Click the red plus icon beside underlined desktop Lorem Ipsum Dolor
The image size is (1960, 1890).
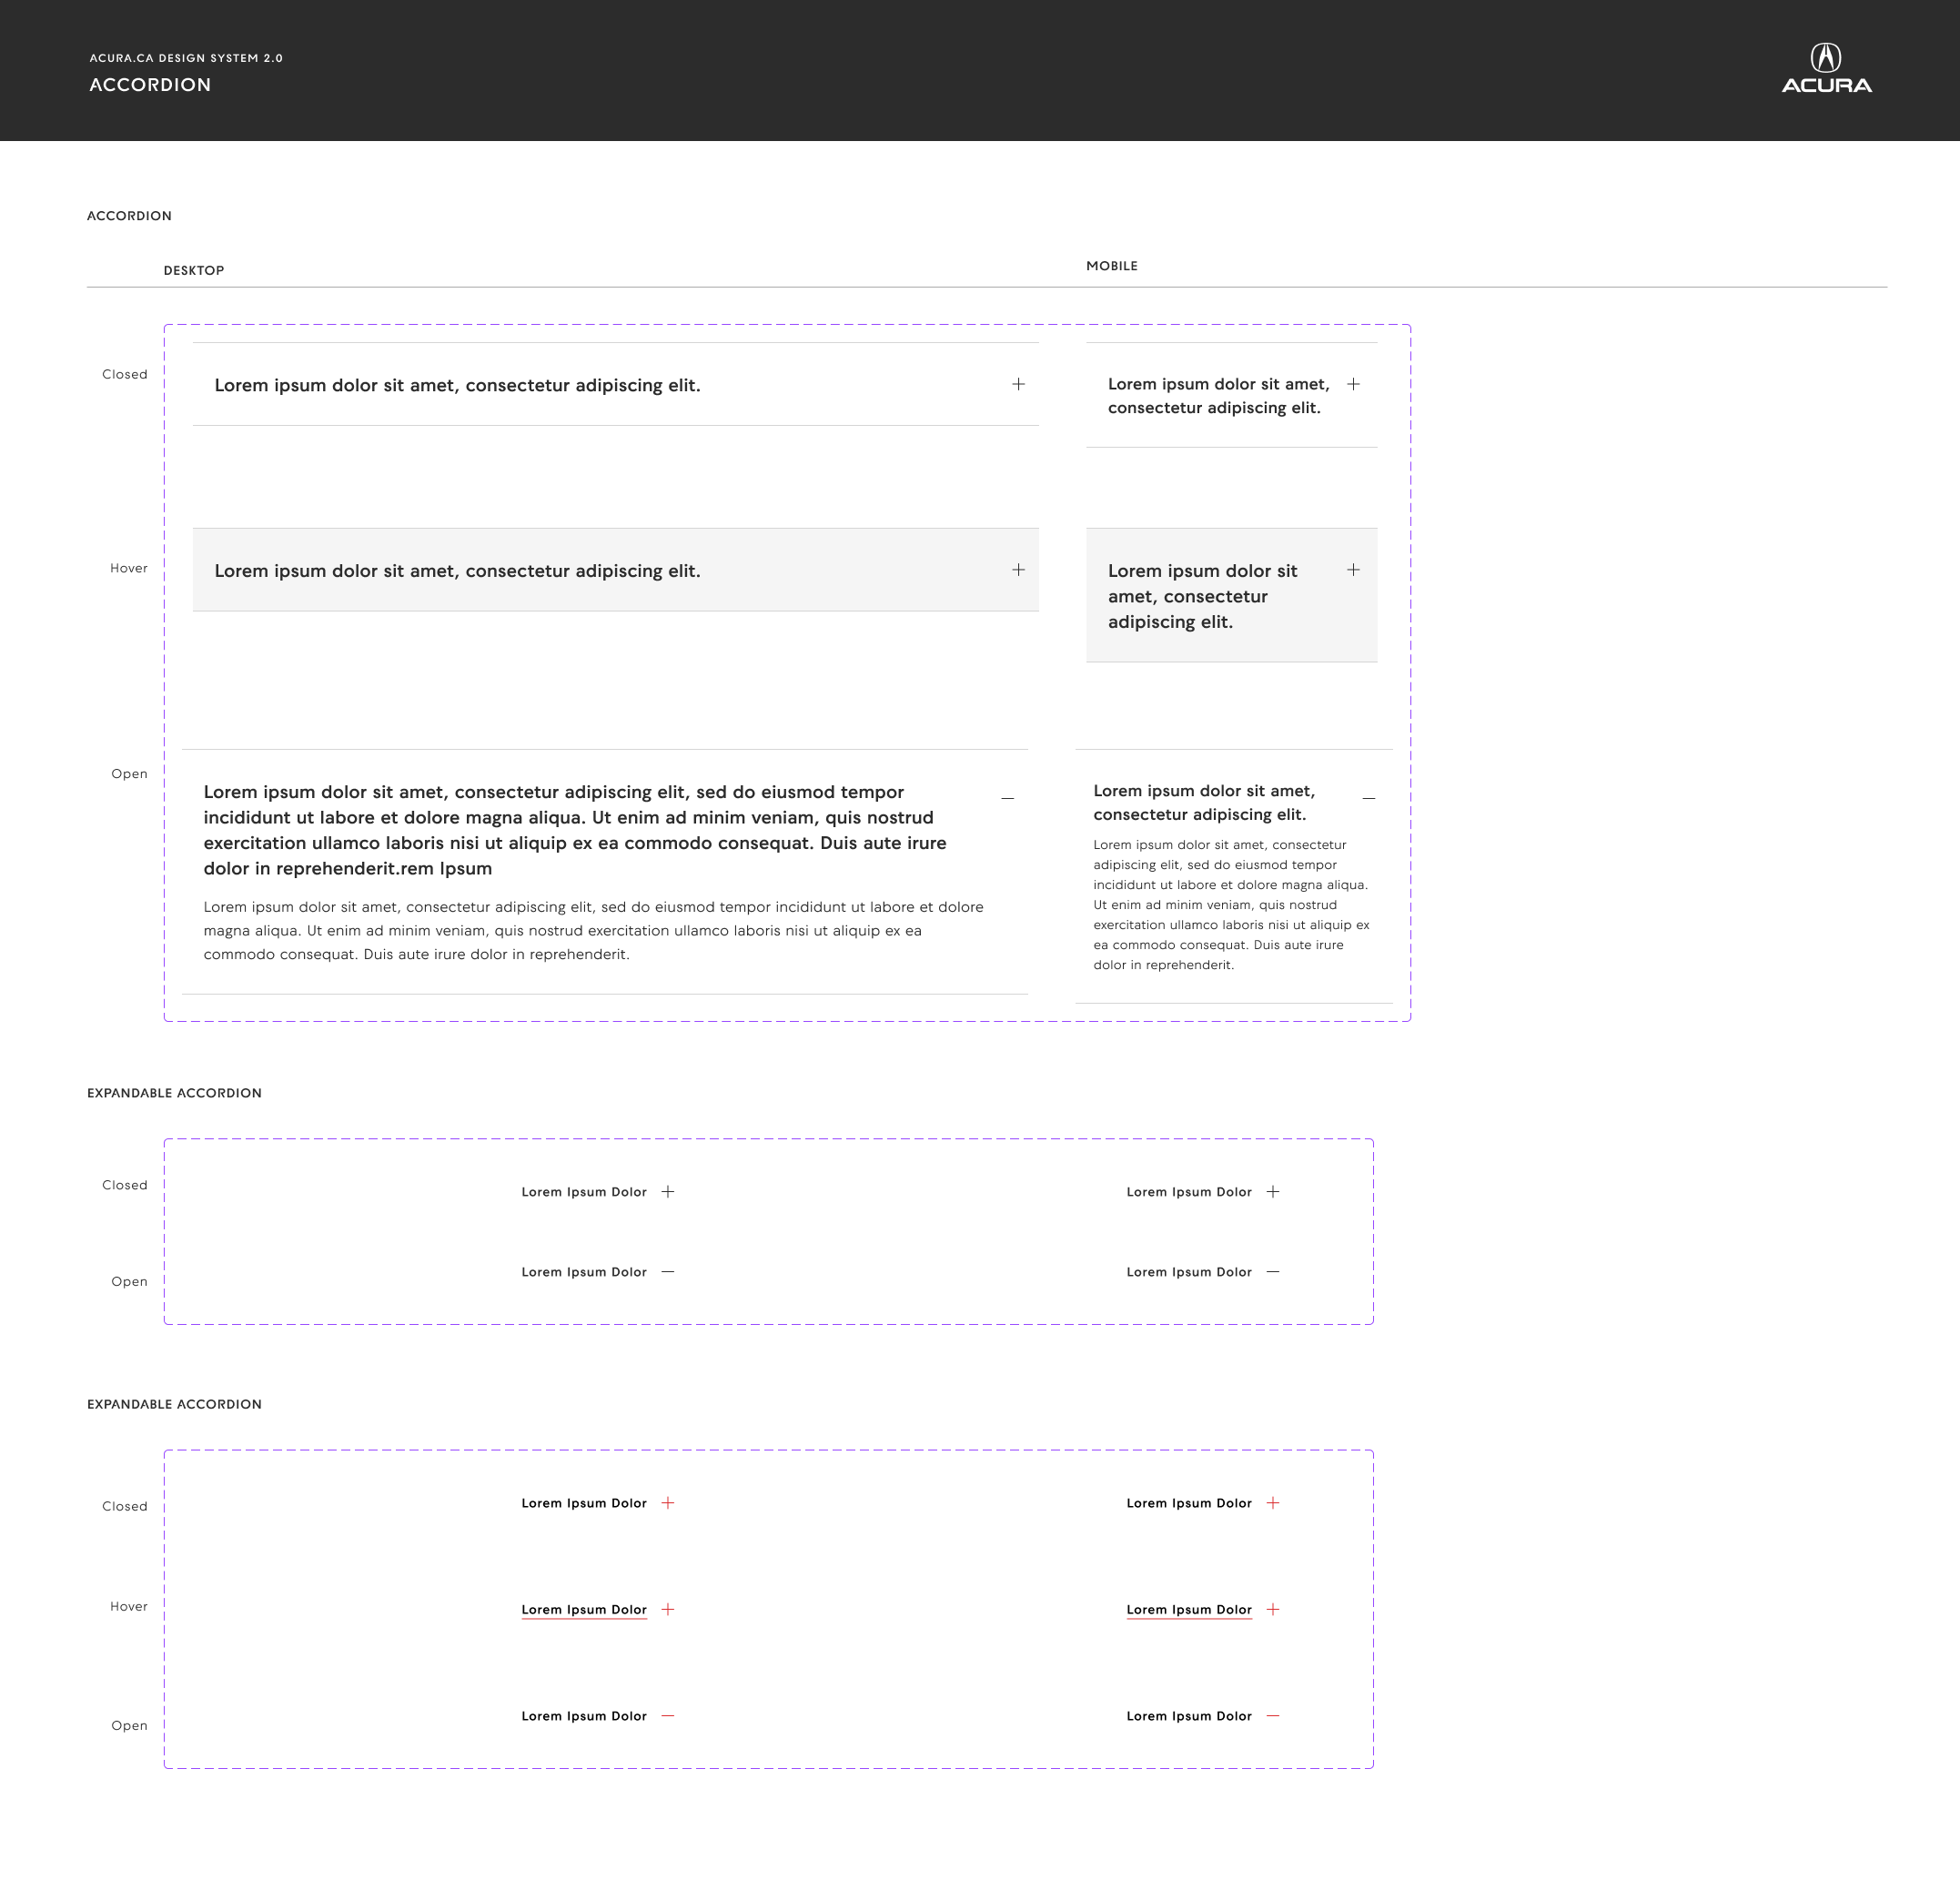668,1609
